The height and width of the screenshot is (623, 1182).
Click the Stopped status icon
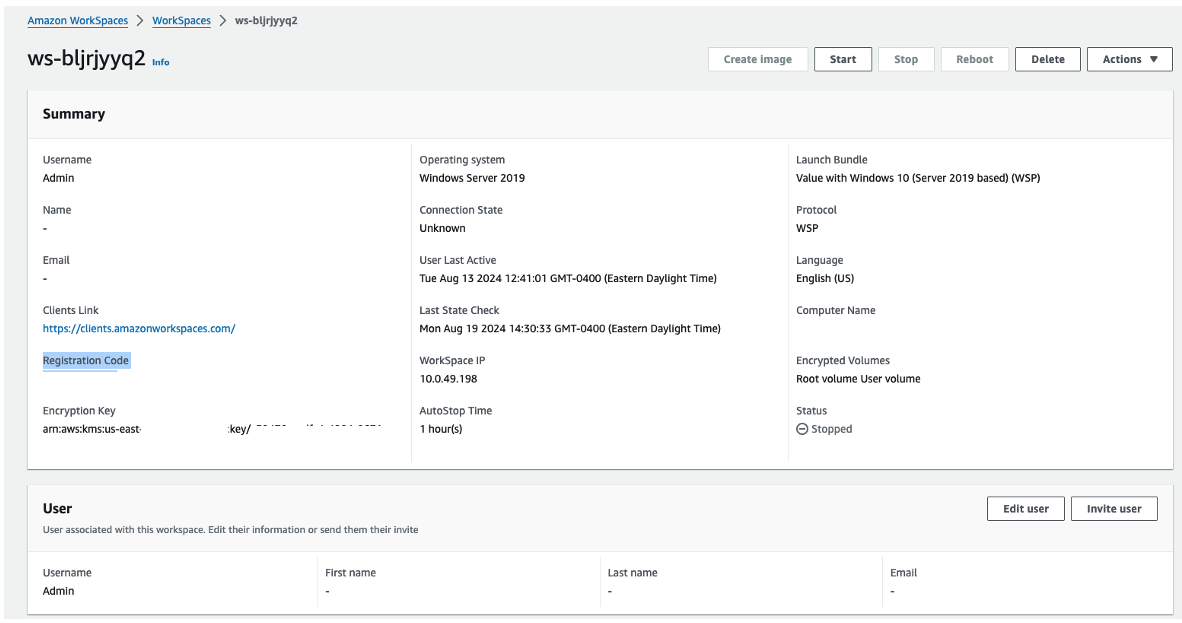802,429
